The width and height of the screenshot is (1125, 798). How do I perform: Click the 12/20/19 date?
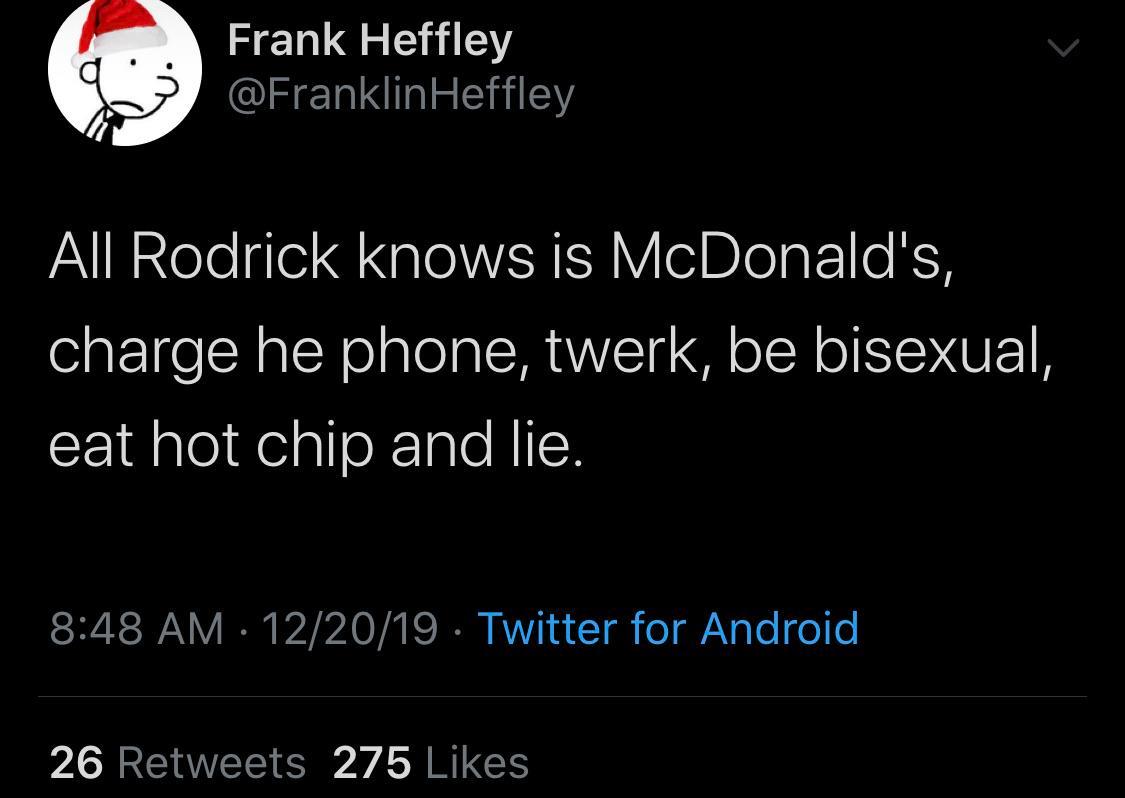348,629
